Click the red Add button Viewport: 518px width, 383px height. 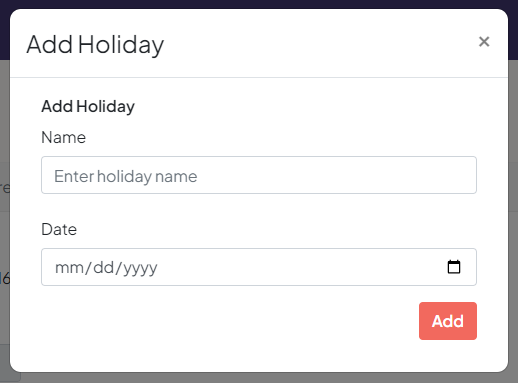tap(448, 321)
